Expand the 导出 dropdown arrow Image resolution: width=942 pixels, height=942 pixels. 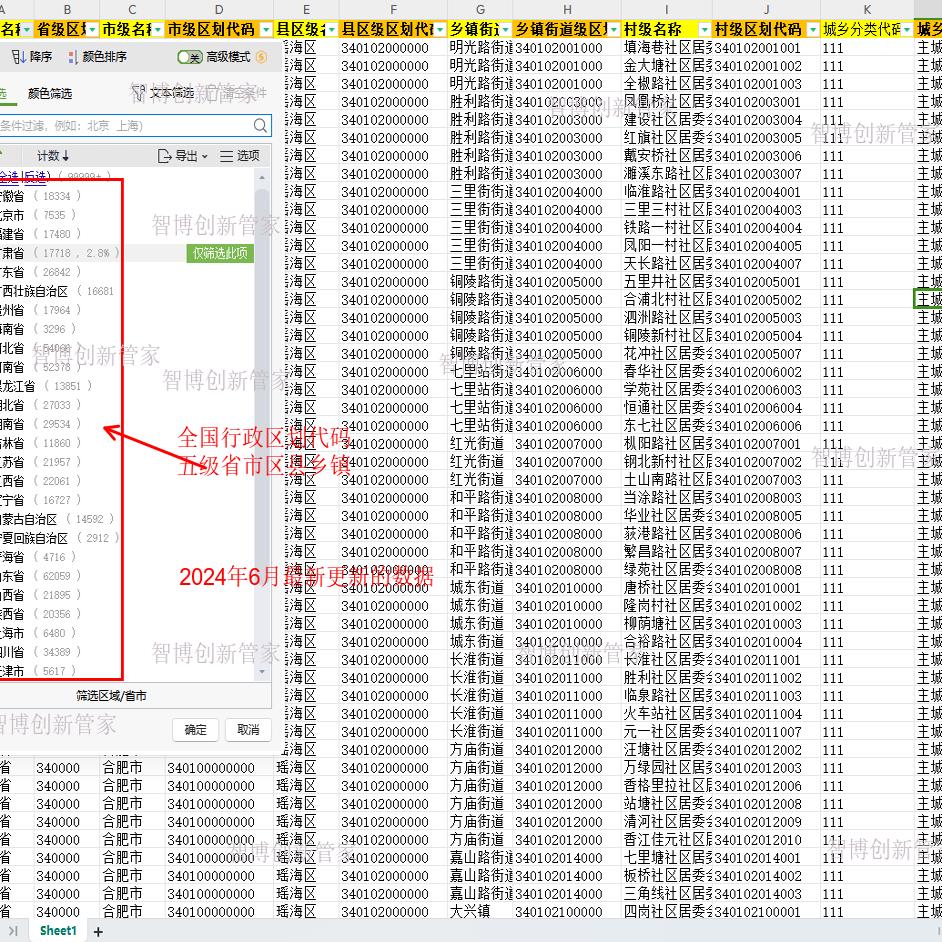tap(205, 155)
